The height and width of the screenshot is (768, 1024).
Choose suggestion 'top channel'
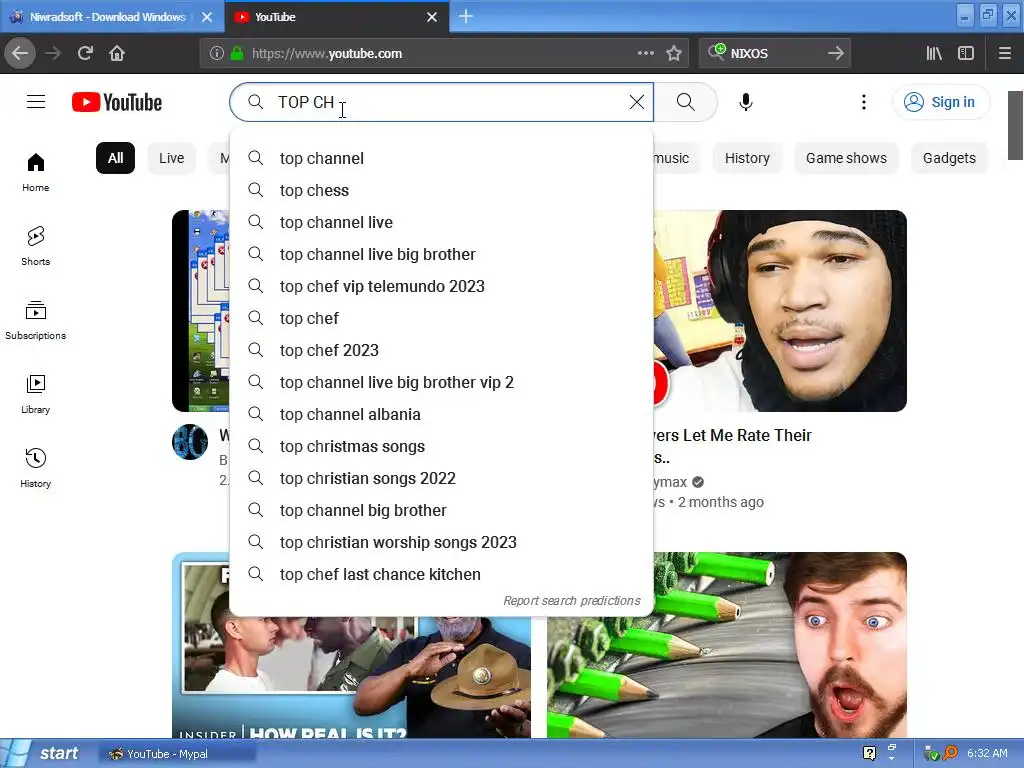click(x=441, y=158)
